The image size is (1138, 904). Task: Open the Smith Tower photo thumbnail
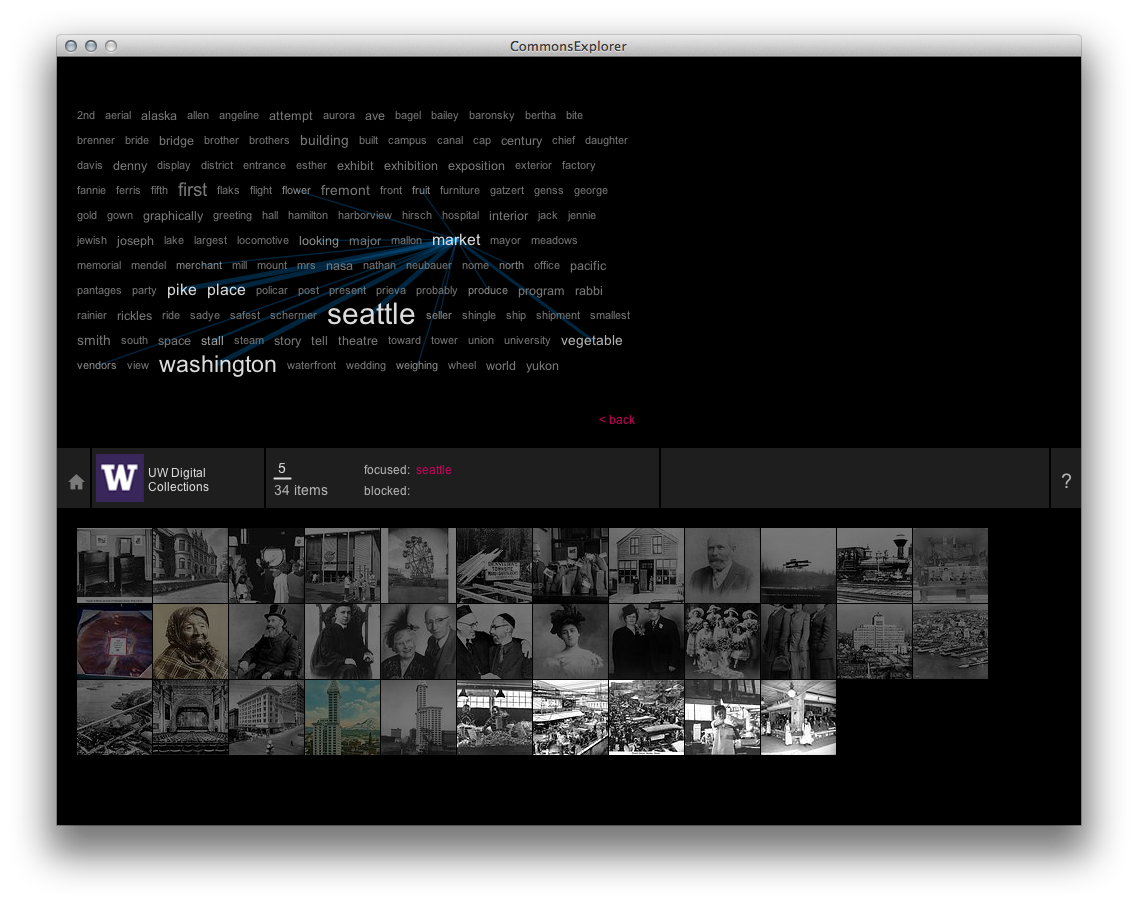click(x=343, y=717)
